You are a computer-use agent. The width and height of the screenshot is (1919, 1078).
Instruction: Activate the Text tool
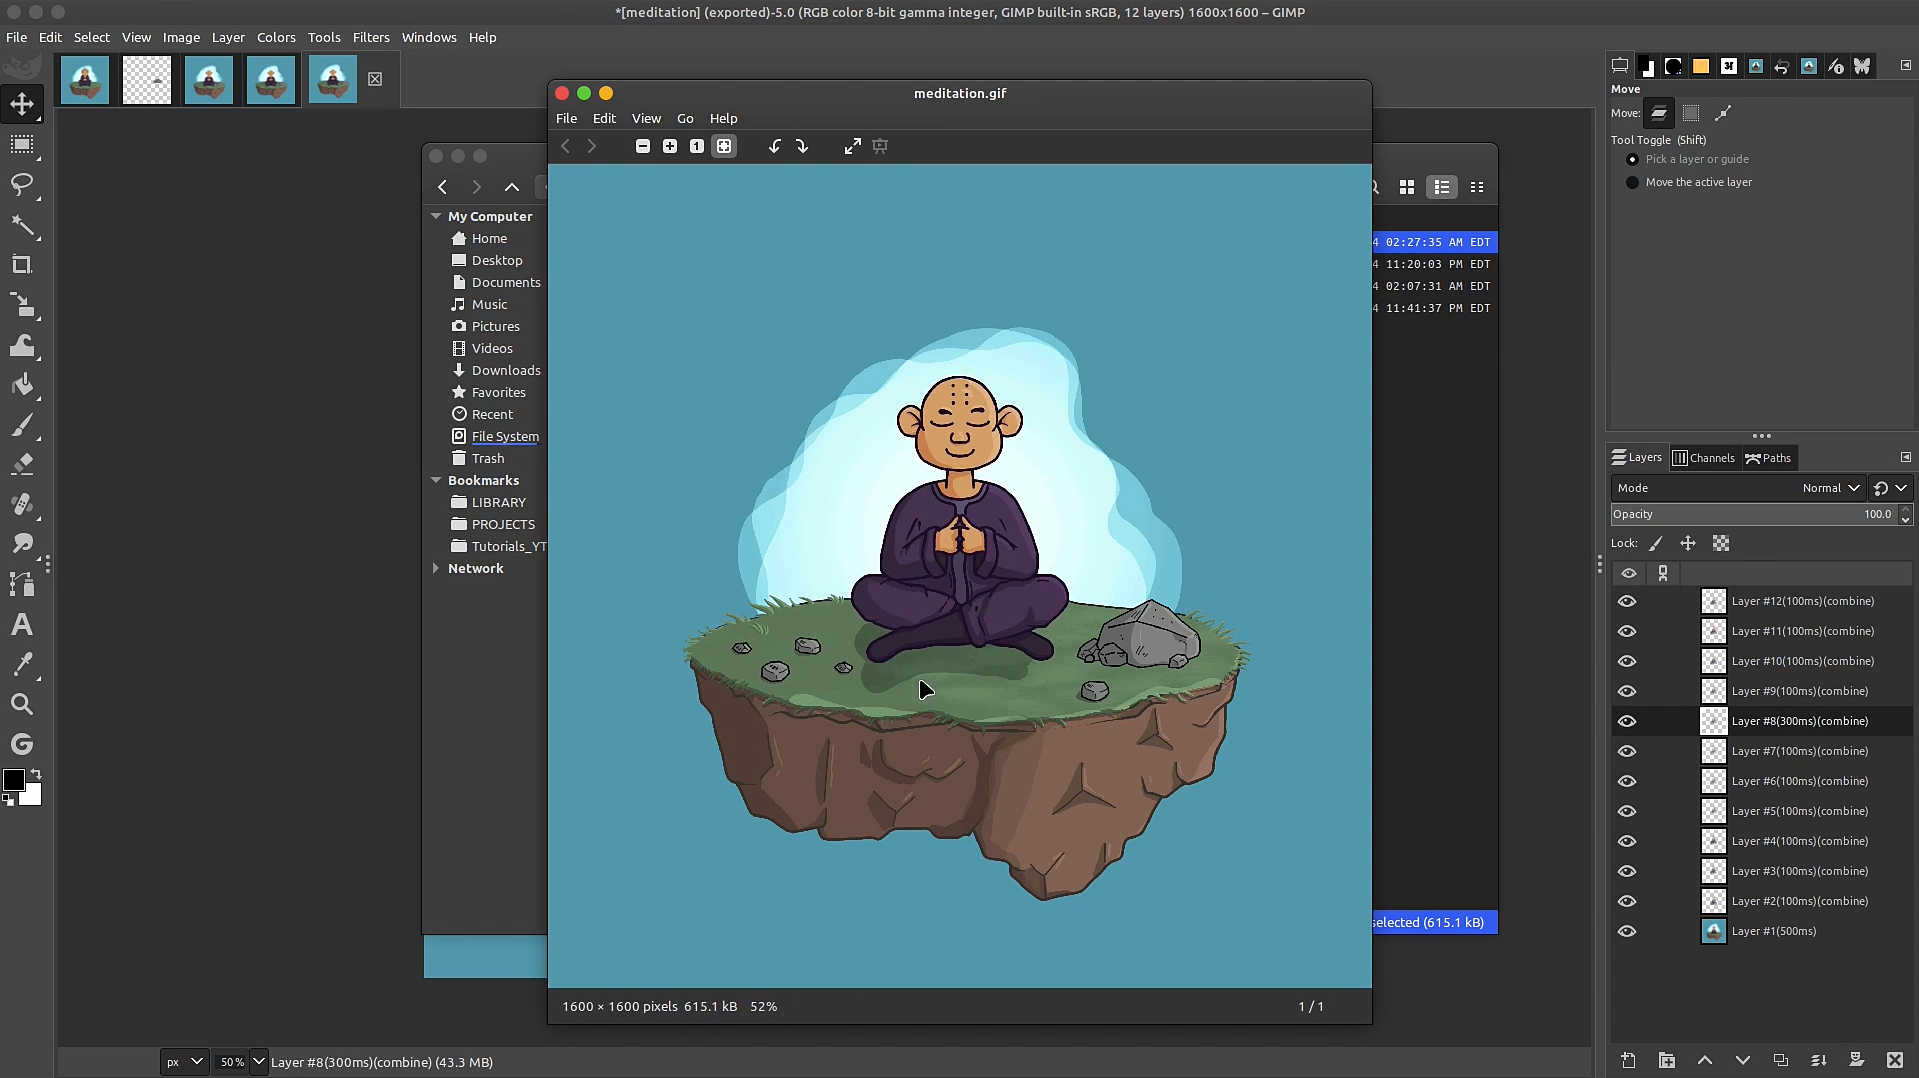[21, 626]
